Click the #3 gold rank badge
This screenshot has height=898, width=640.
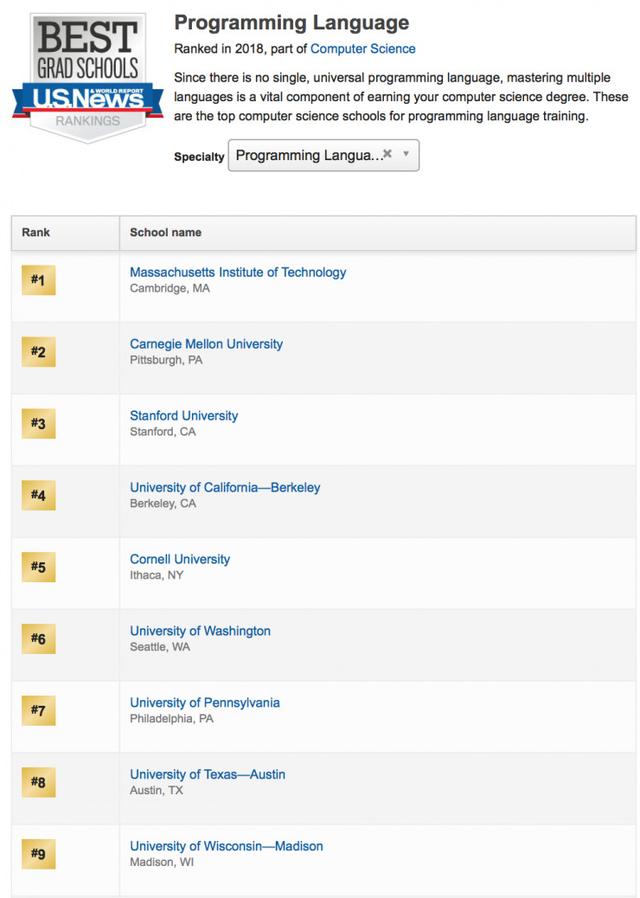38,423
